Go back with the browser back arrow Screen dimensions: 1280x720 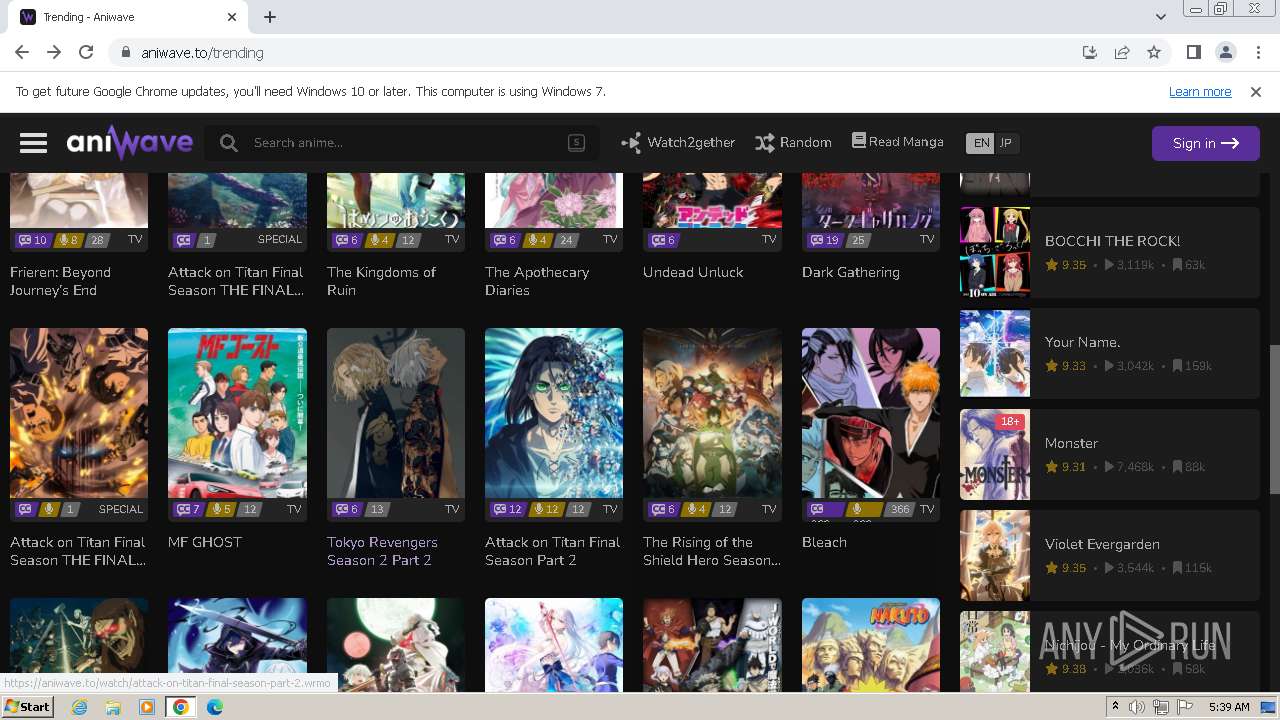22,53
